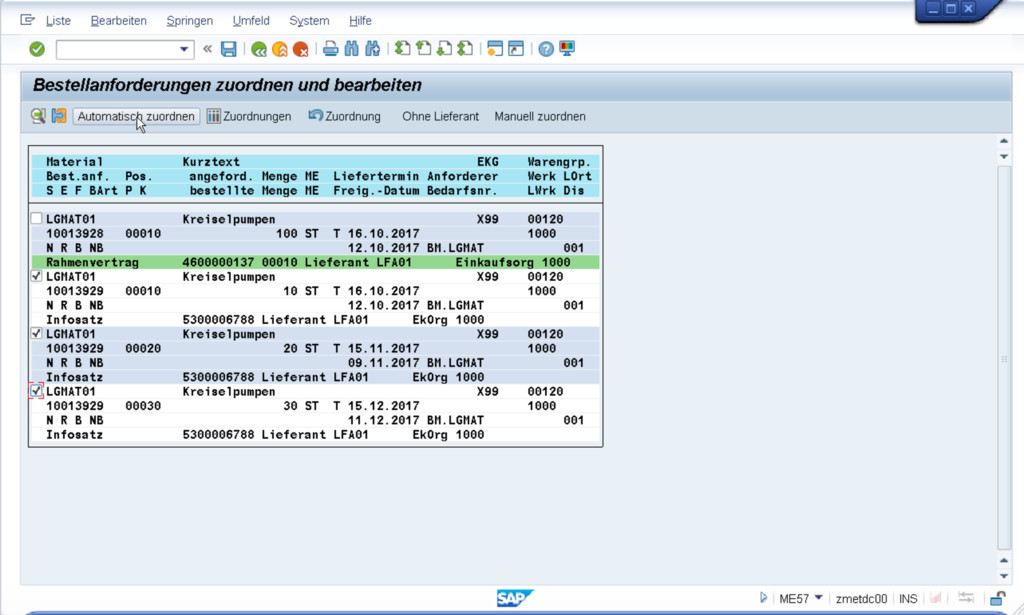
Task: Open the Liste menu icon at top-left
Action: point(27,20)
